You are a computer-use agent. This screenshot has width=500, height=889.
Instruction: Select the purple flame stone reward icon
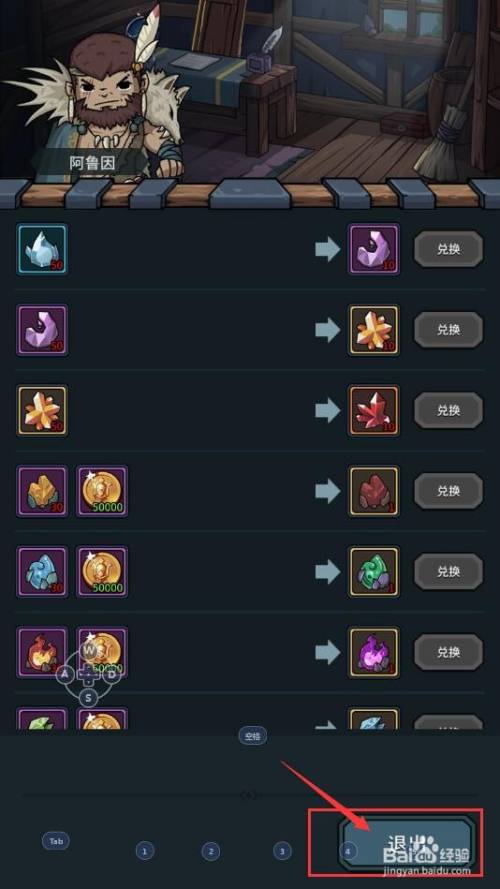point(374,652)
